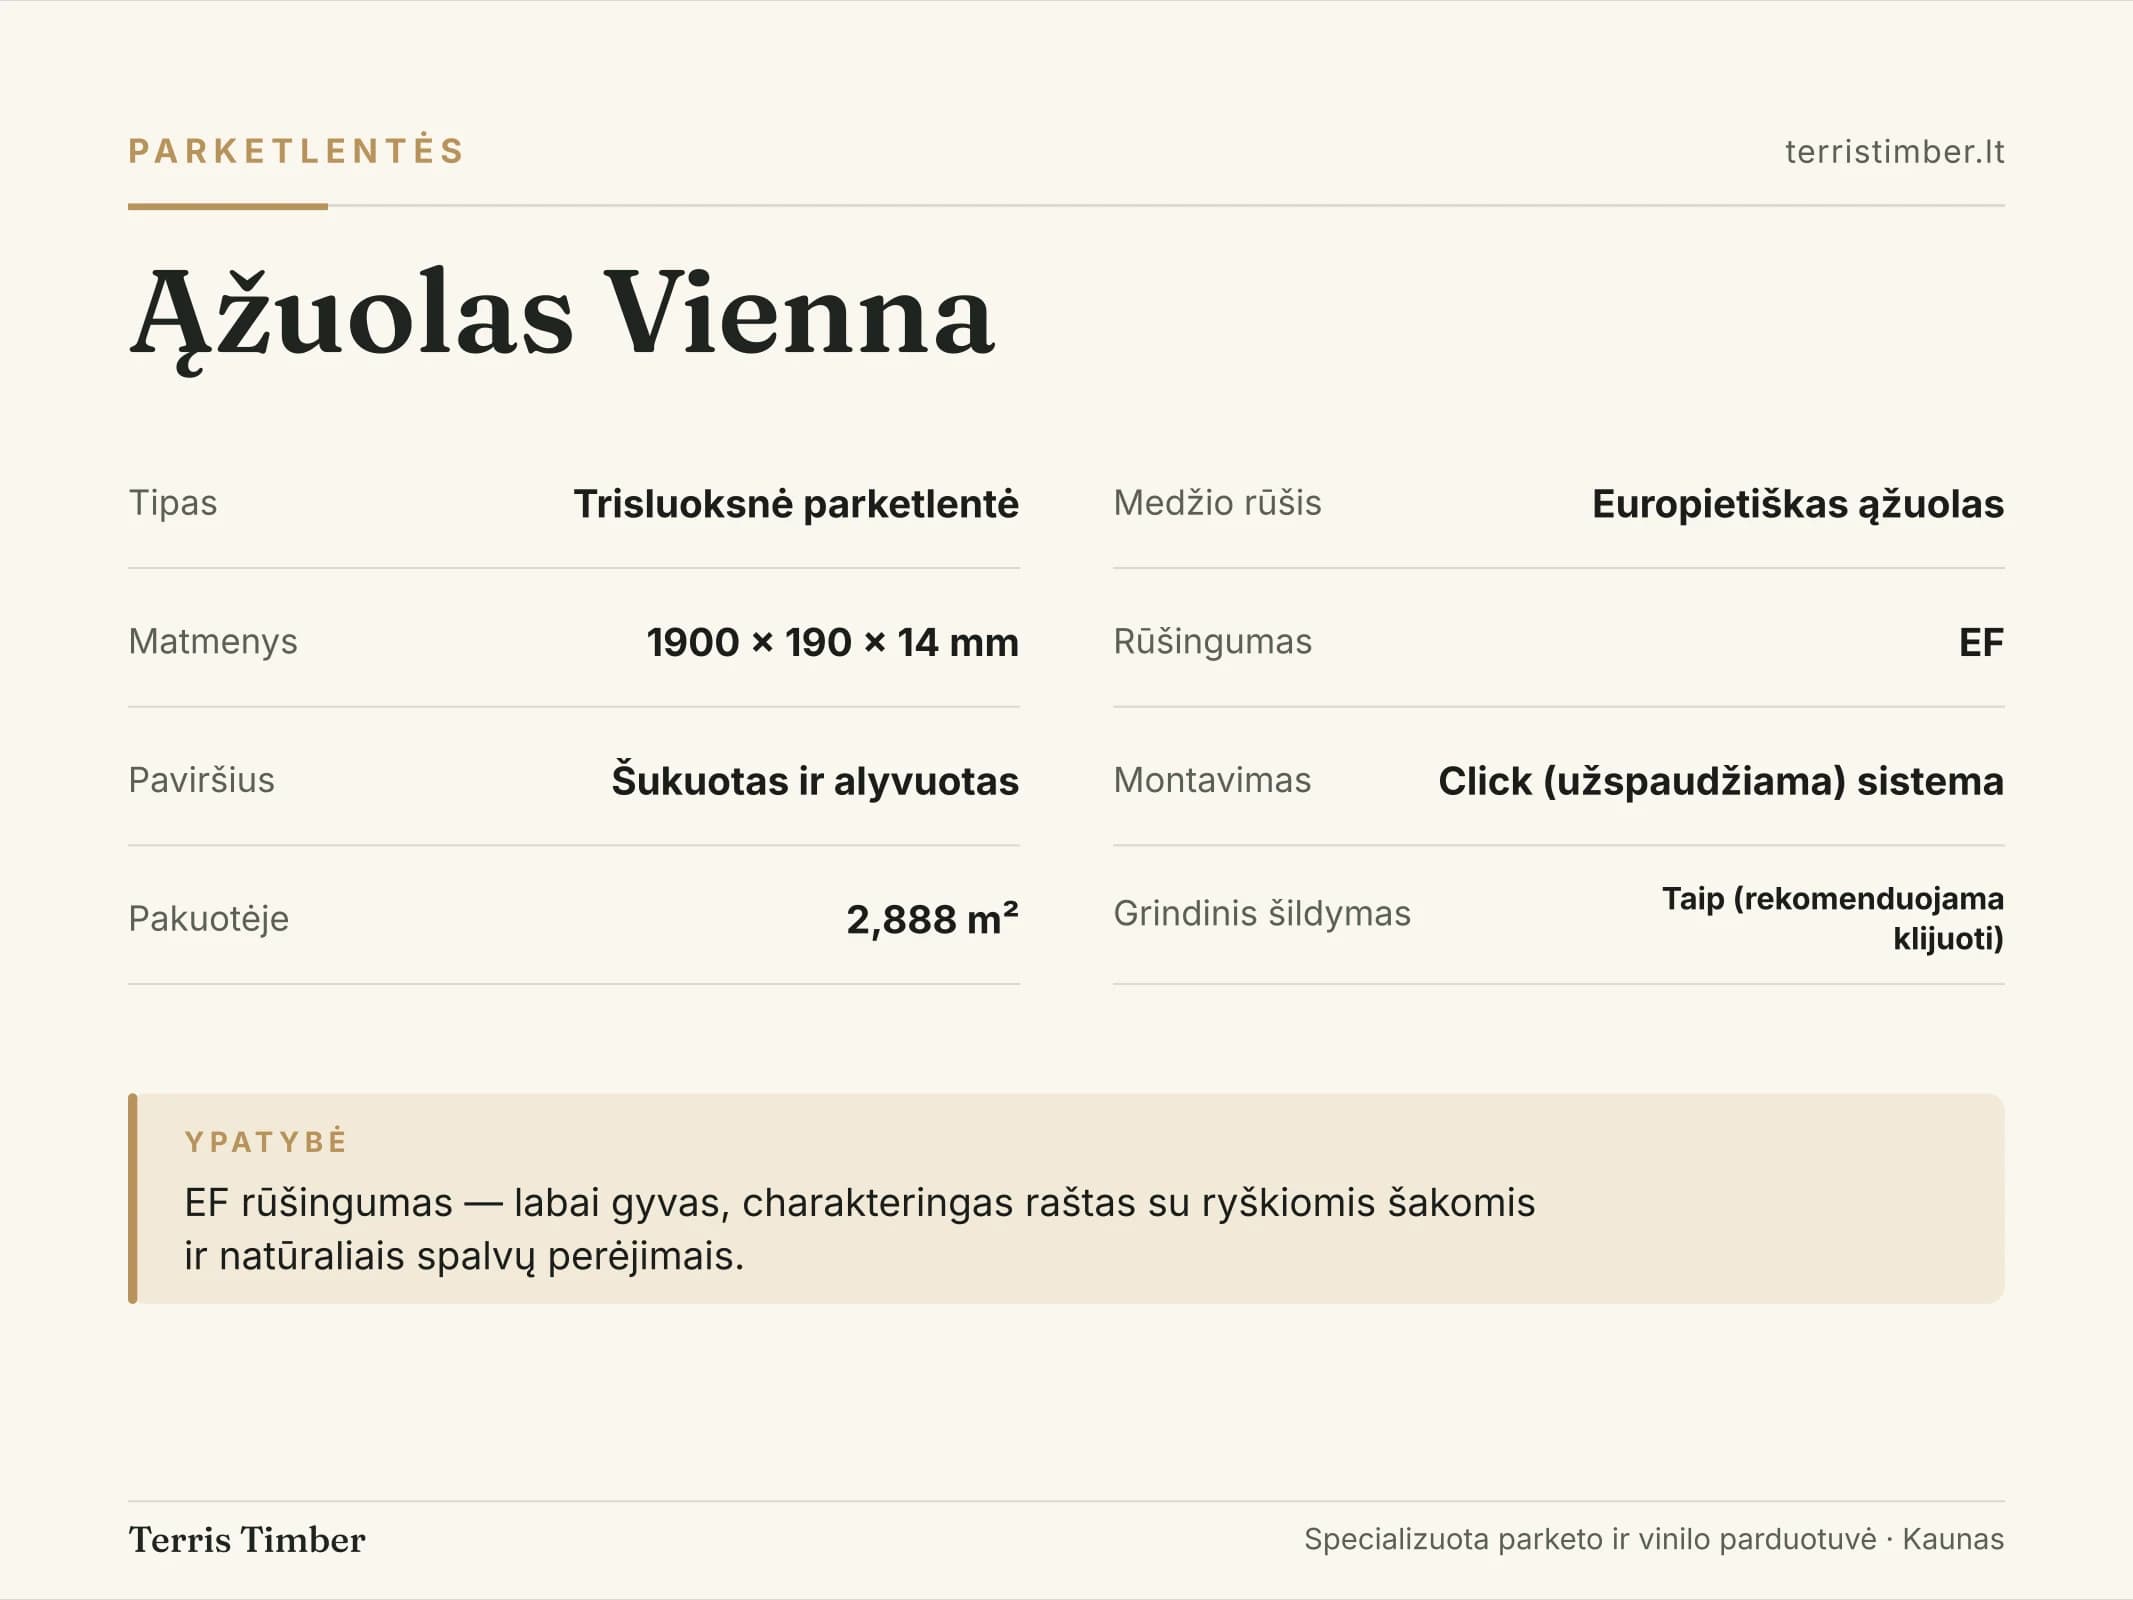Viewport: 2133px width, 1600px height.
Task: Click the EF grading value
Action: coord(1981,642)
